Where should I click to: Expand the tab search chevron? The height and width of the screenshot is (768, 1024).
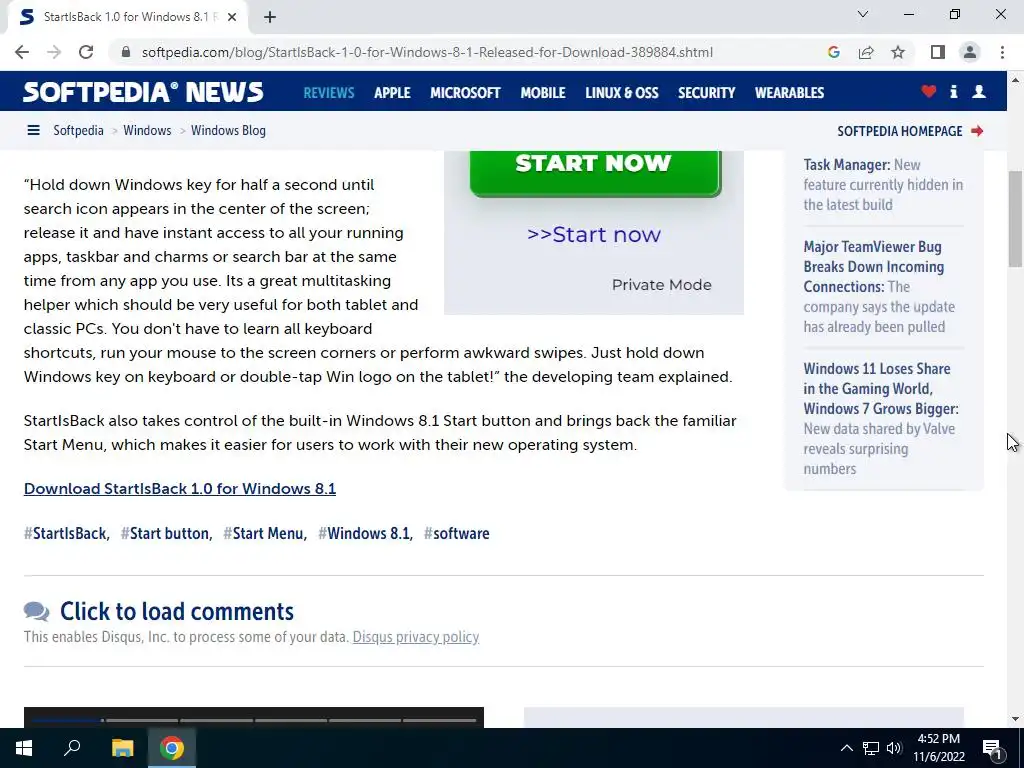point(863,14)
